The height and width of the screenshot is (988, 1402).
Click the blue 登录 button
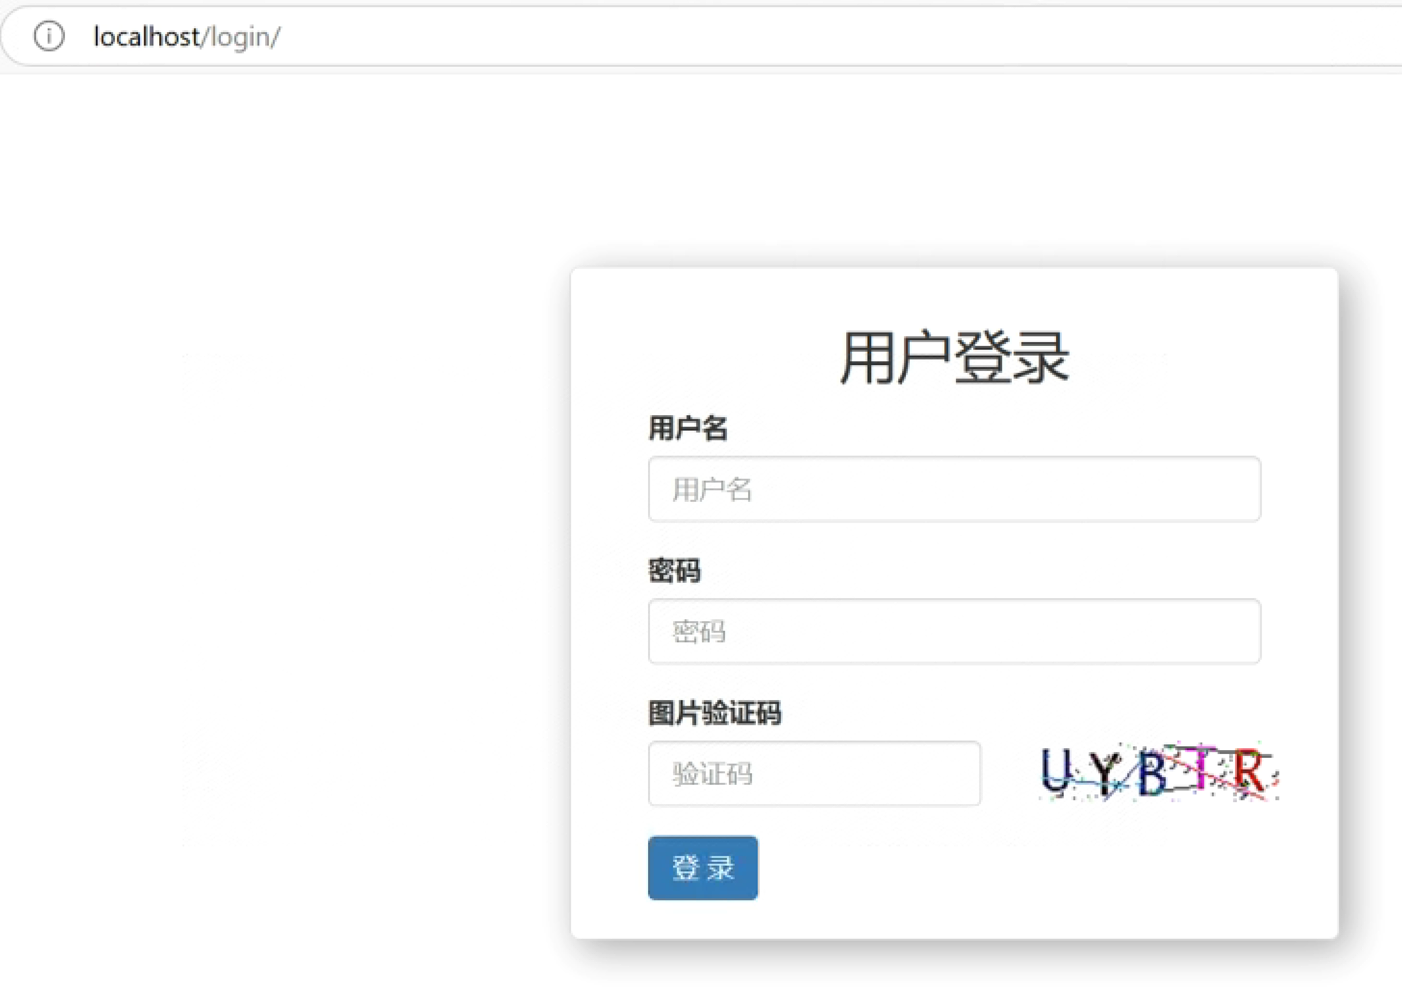tap(703, 868)
